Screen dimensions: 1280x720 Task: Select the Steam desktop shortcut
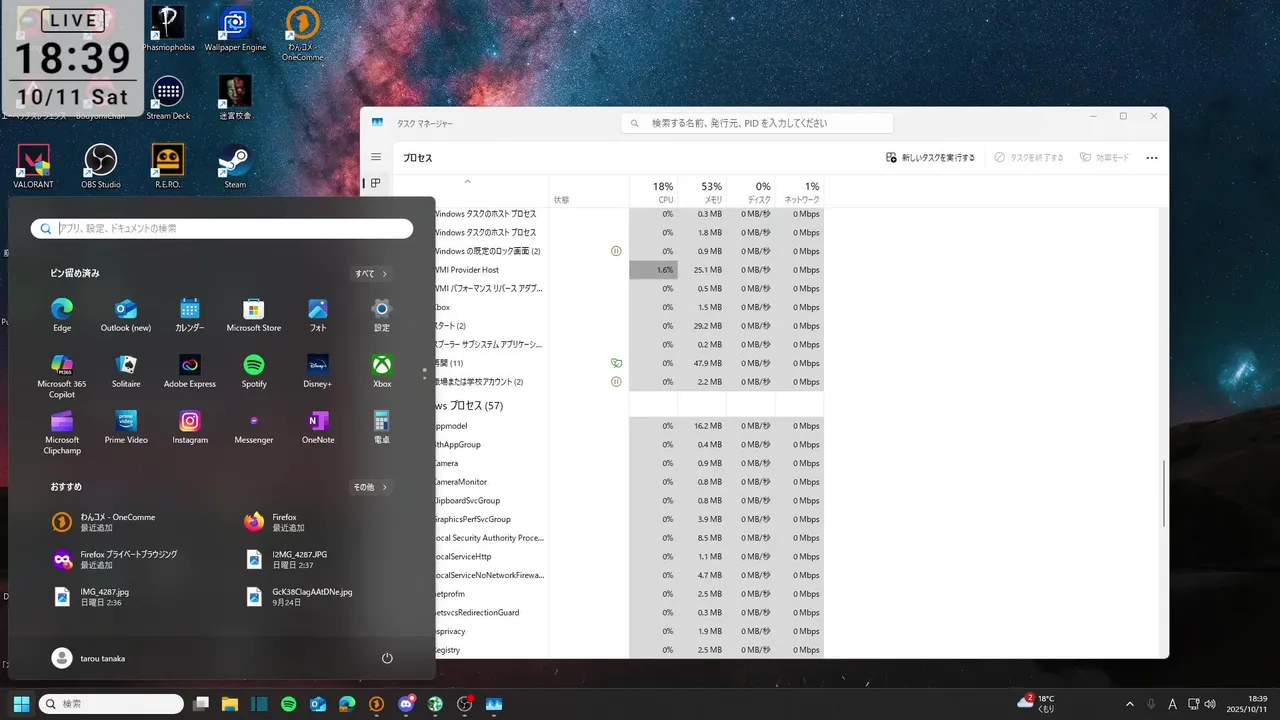(x=235, y=166)
